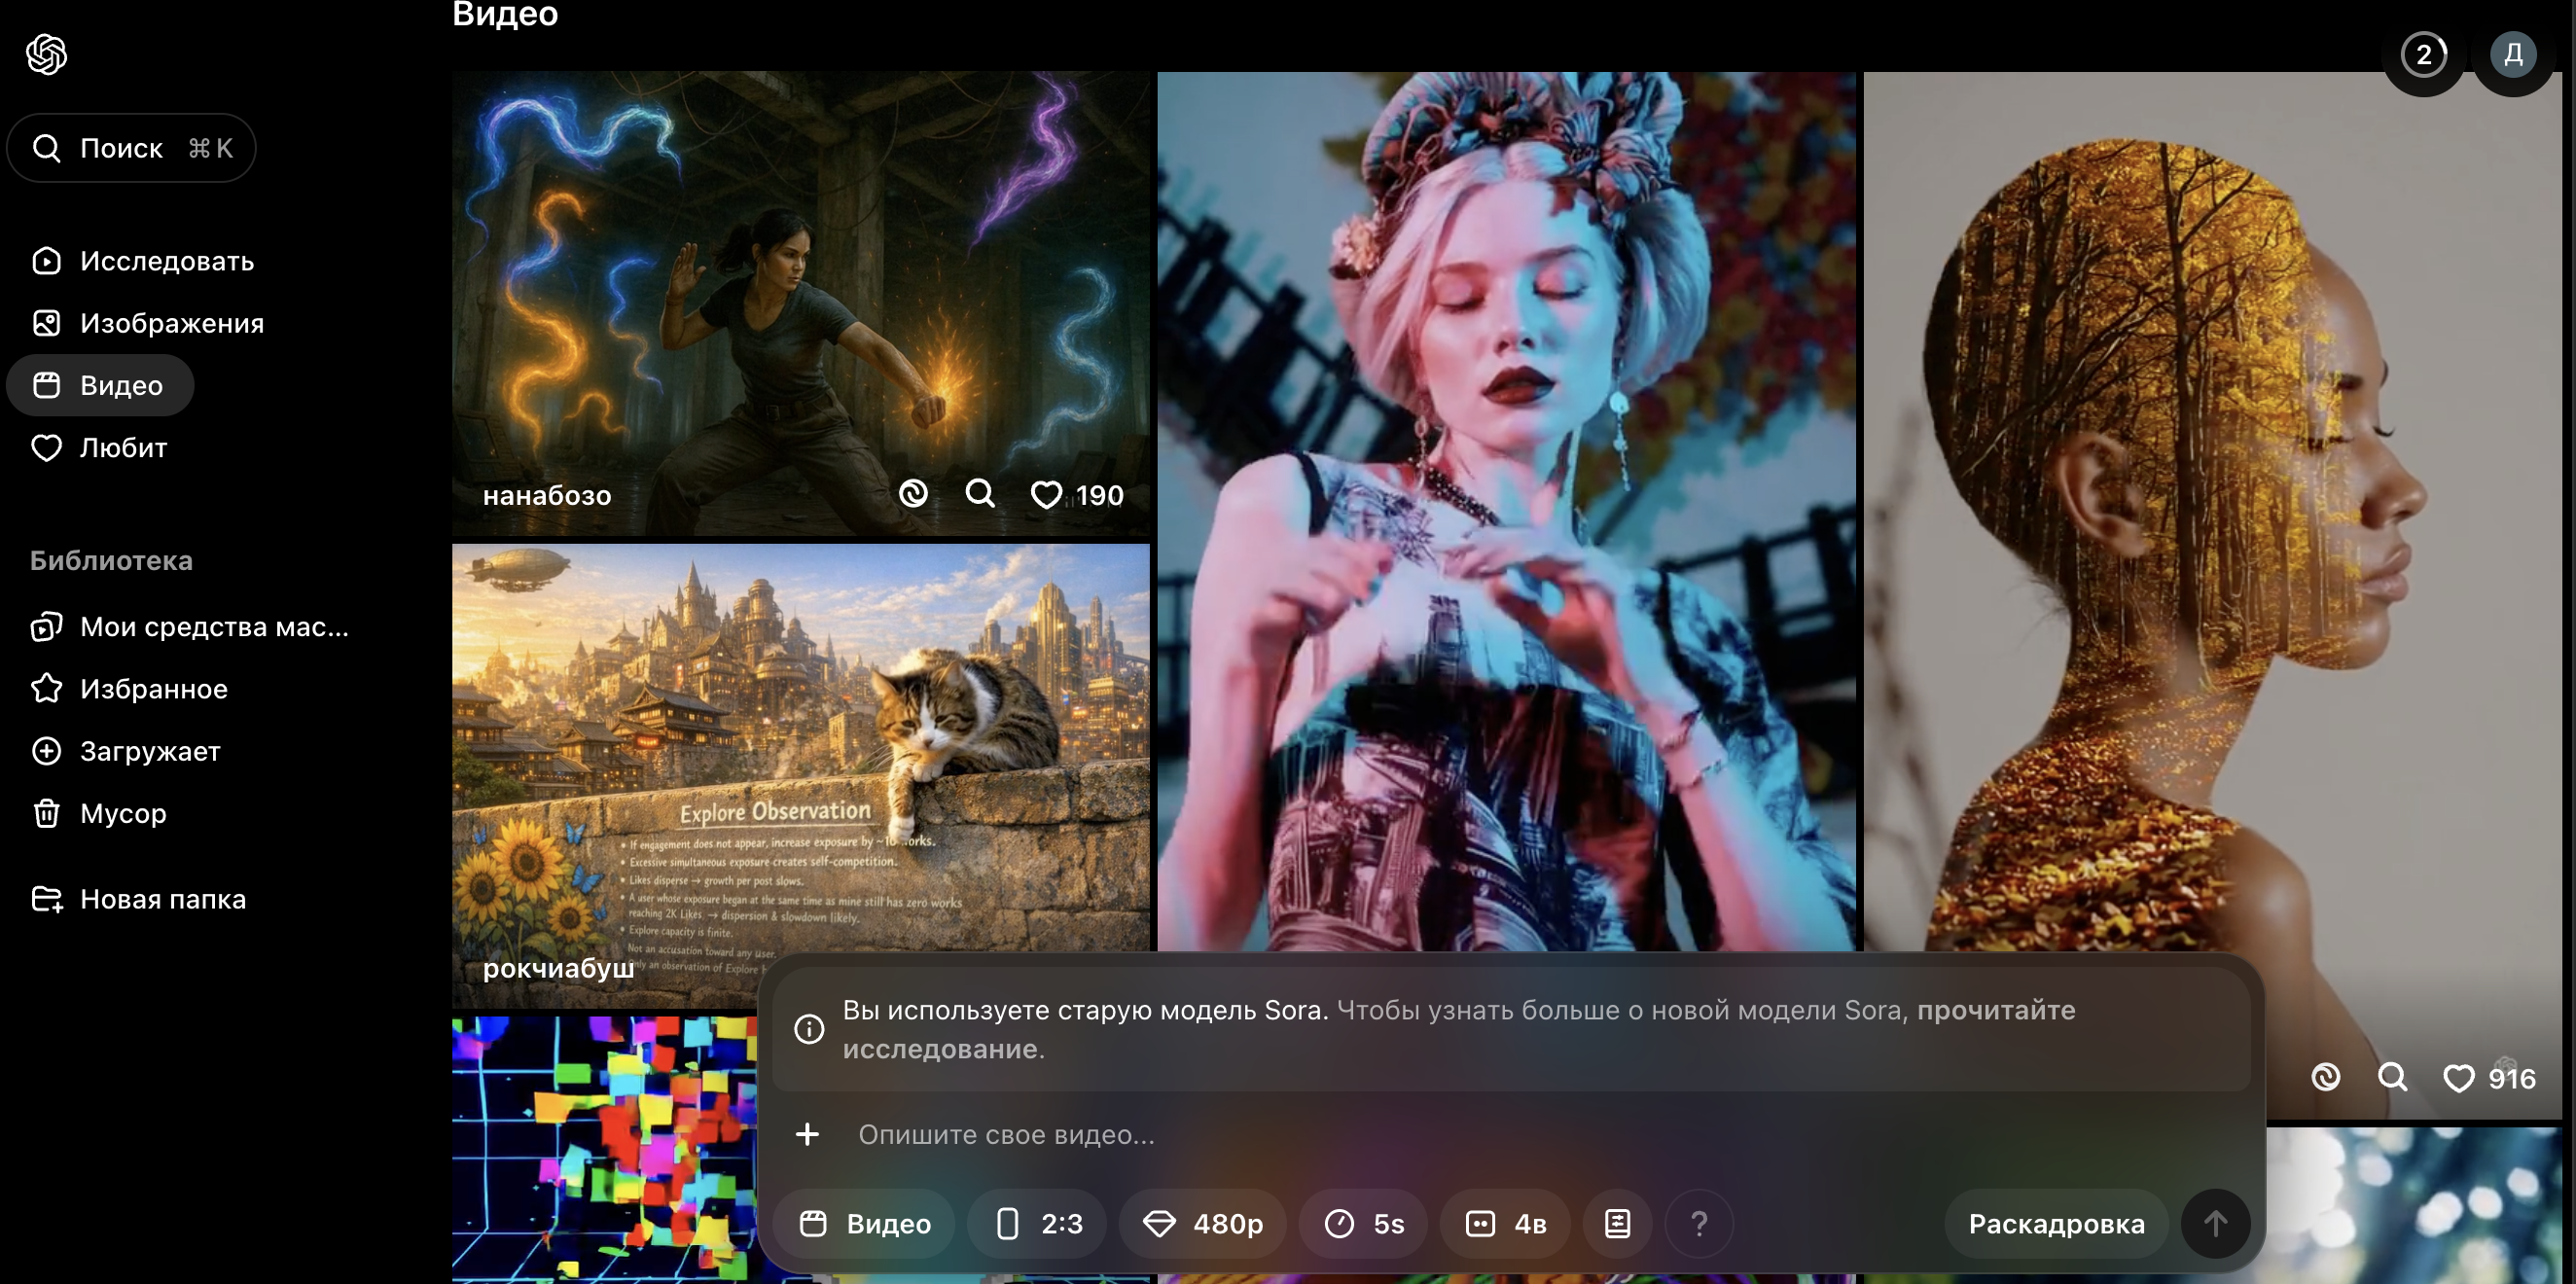Click remix icon on нанабозо video

913,494
